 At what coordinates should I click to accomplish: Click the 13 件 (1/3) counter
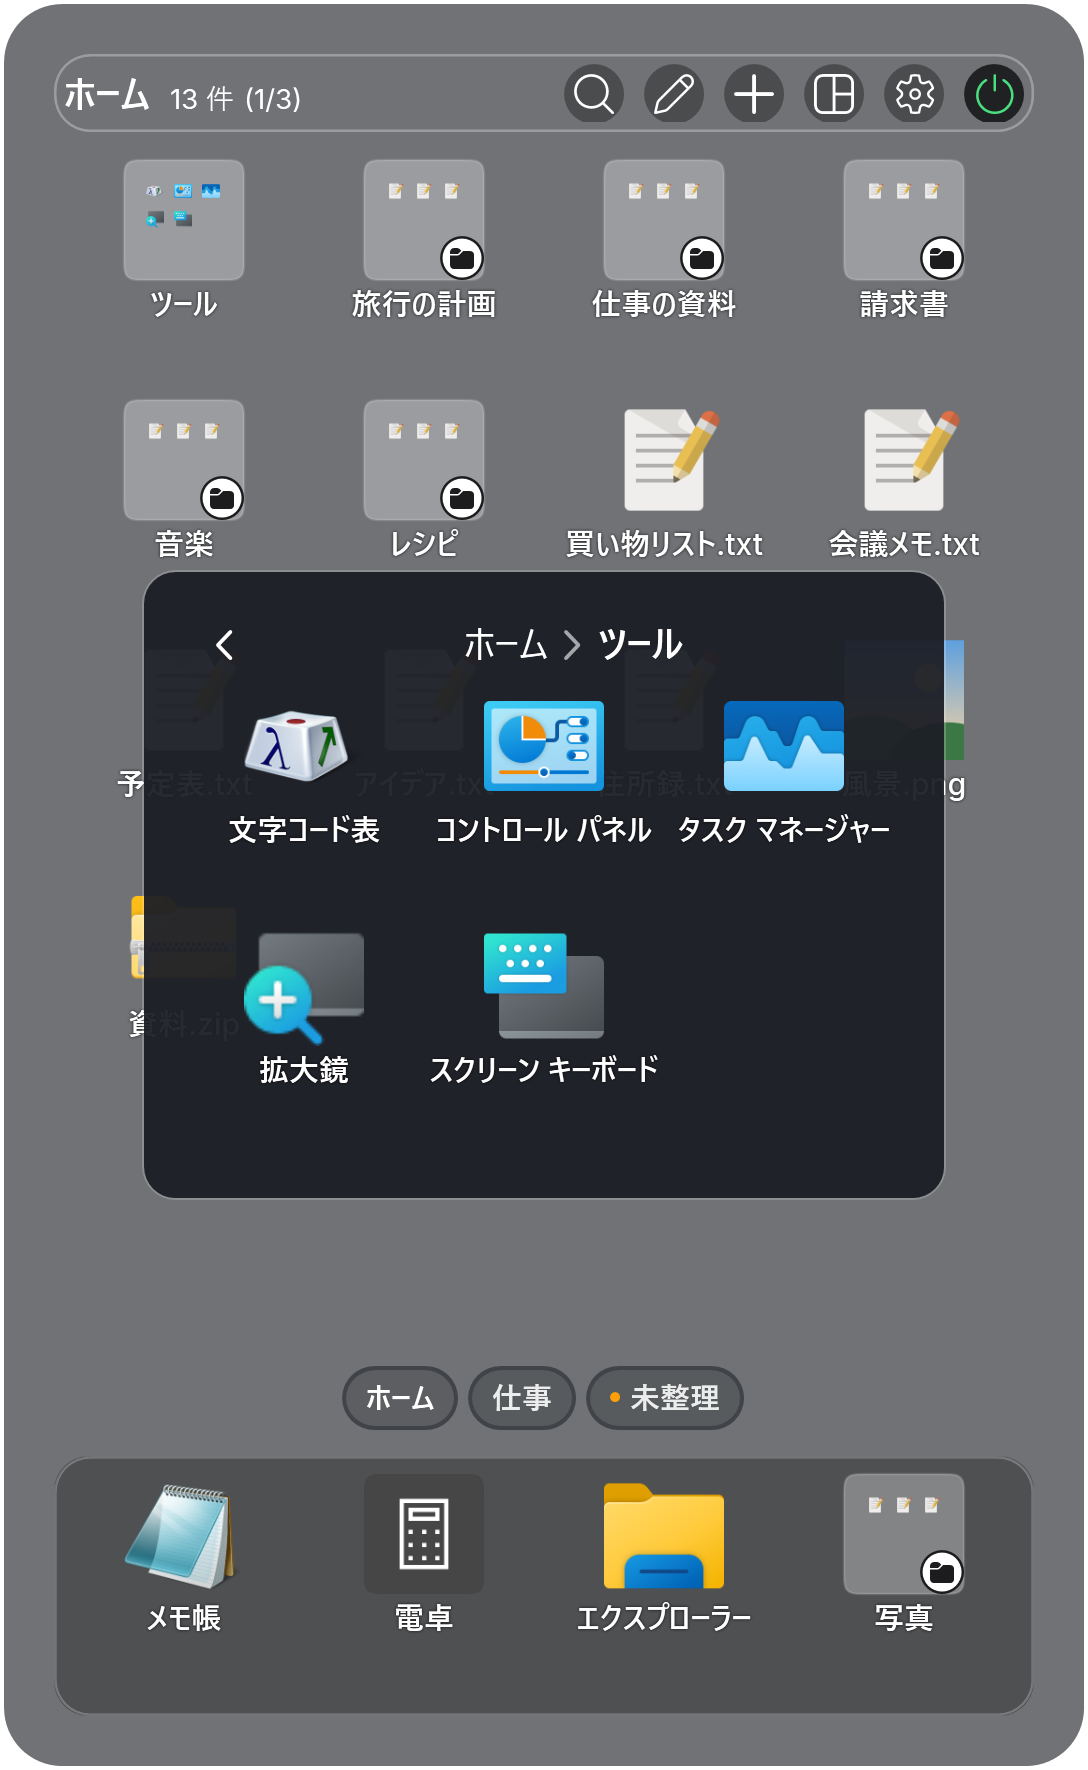235,99
